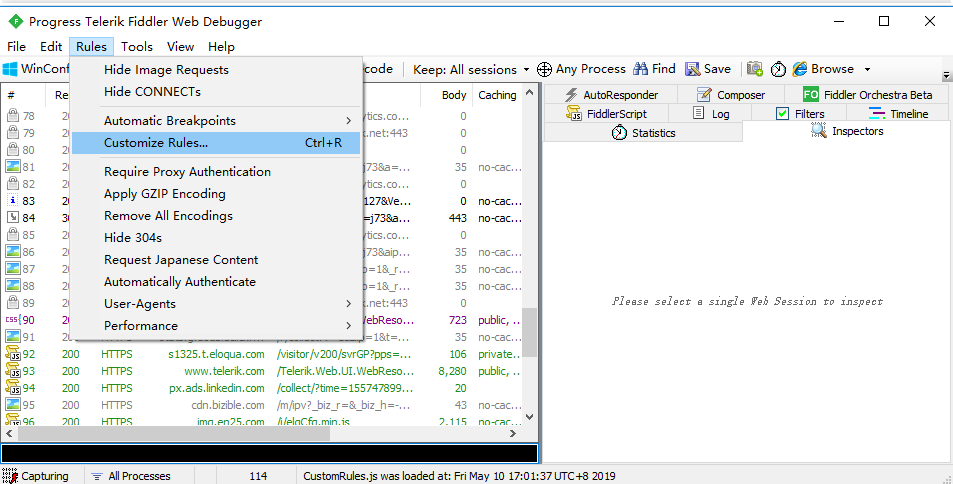
Task: Switch to the FiddlerScript tab
Action: [607, 114]
